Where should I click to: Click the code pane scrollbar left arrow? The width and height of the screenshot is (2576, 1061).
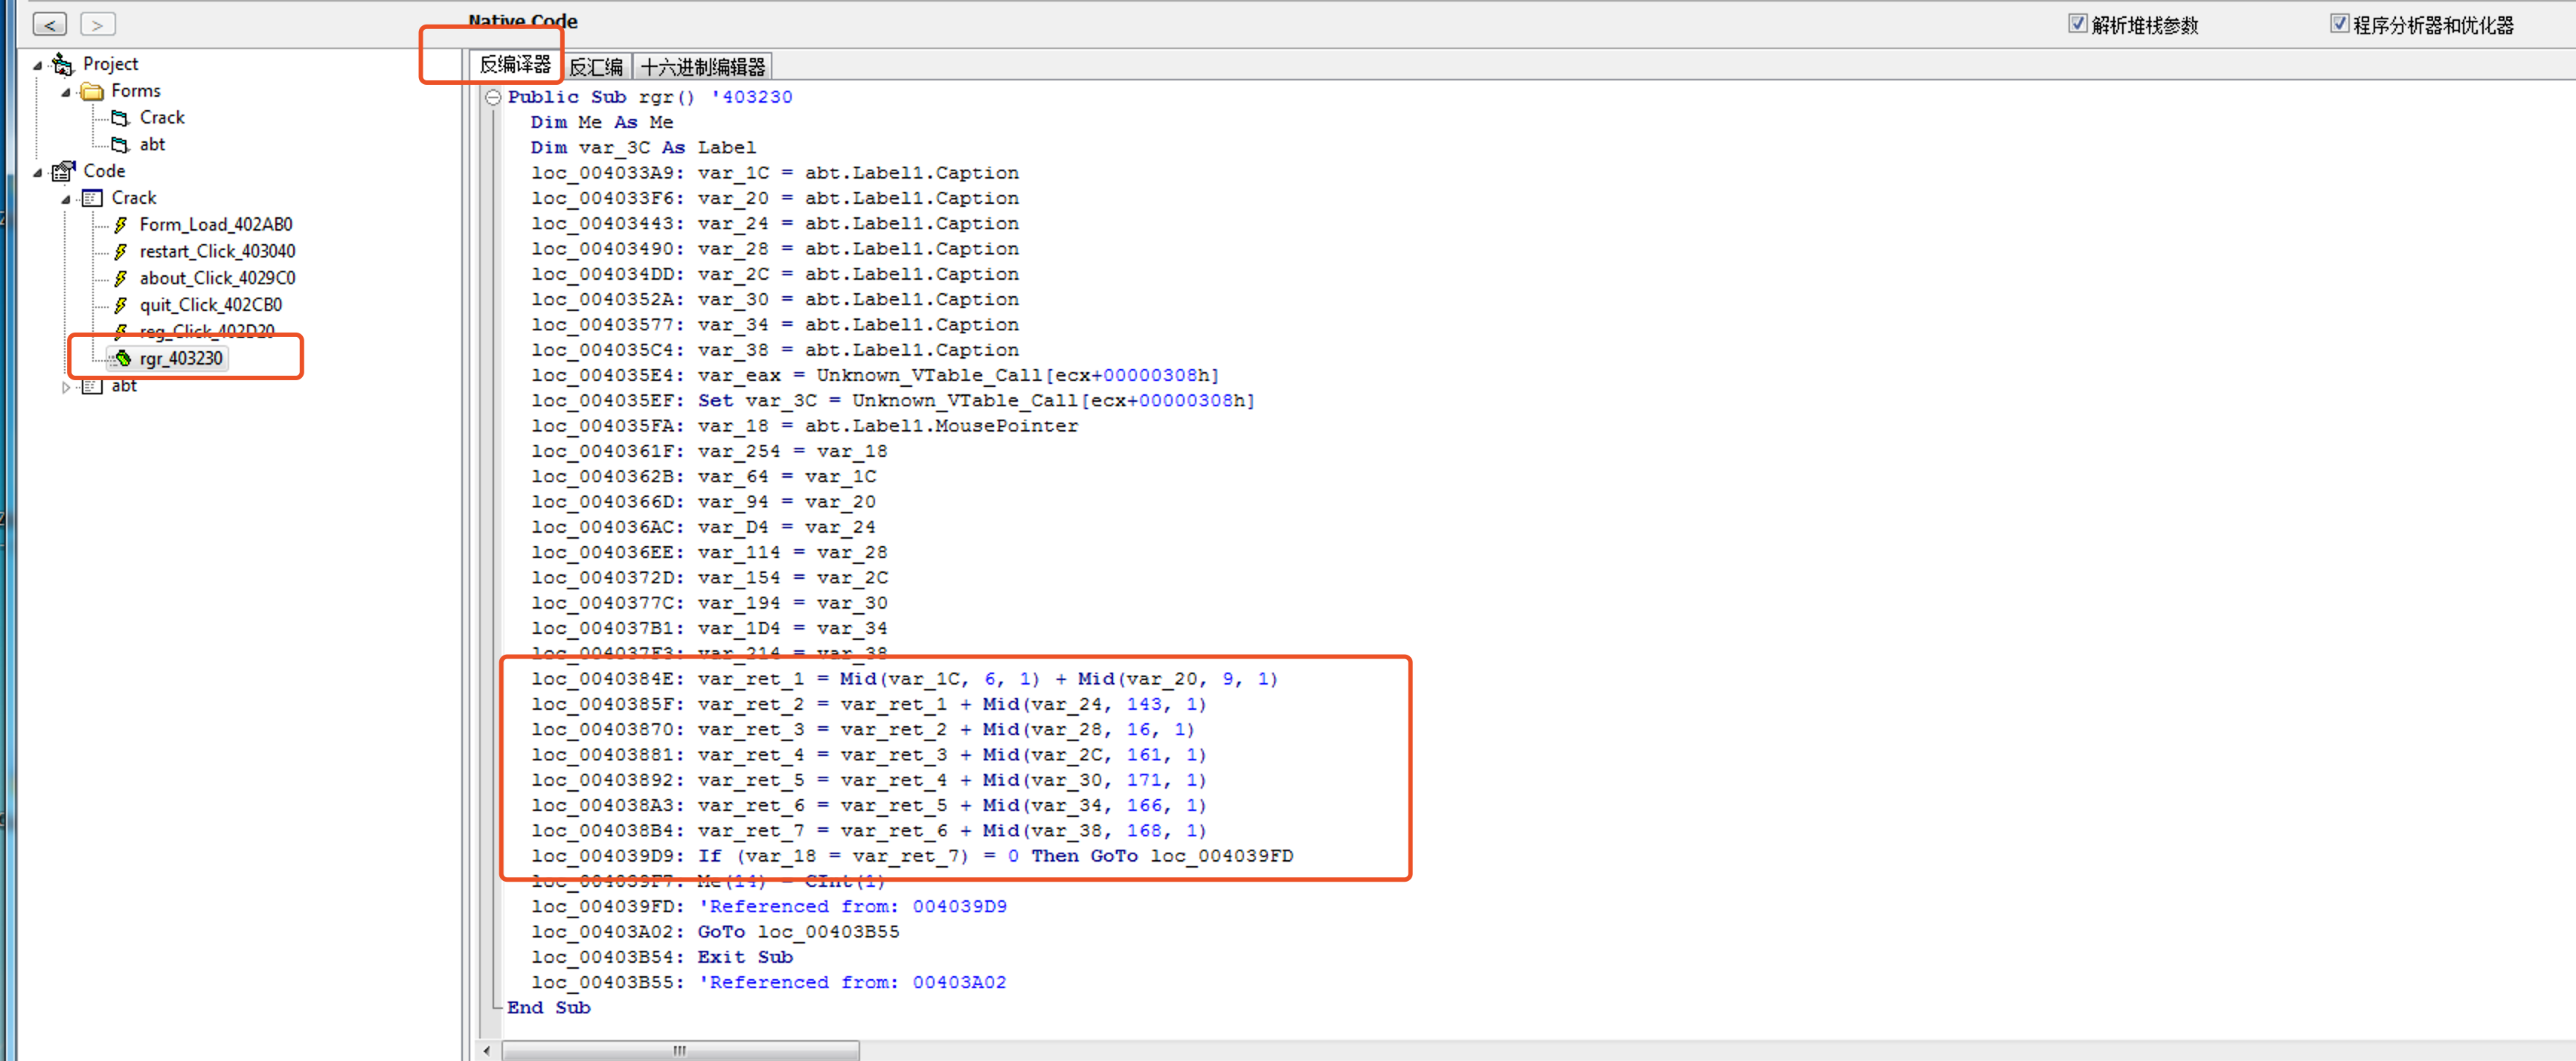click(x=487, y=1050)
